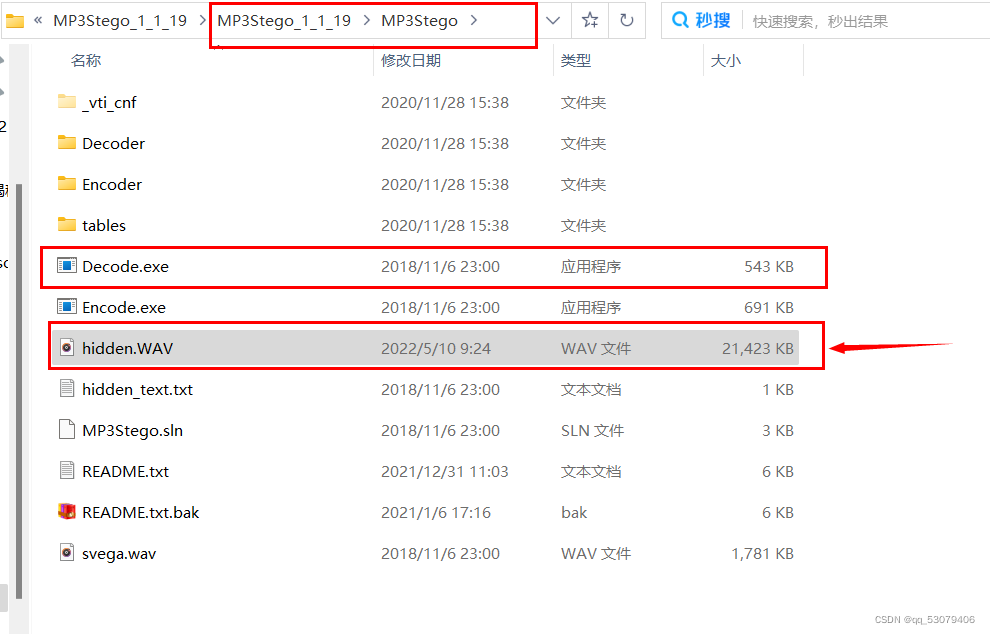Click the refresh icon beside address bar
990x634 pixels.
point(626,20)
